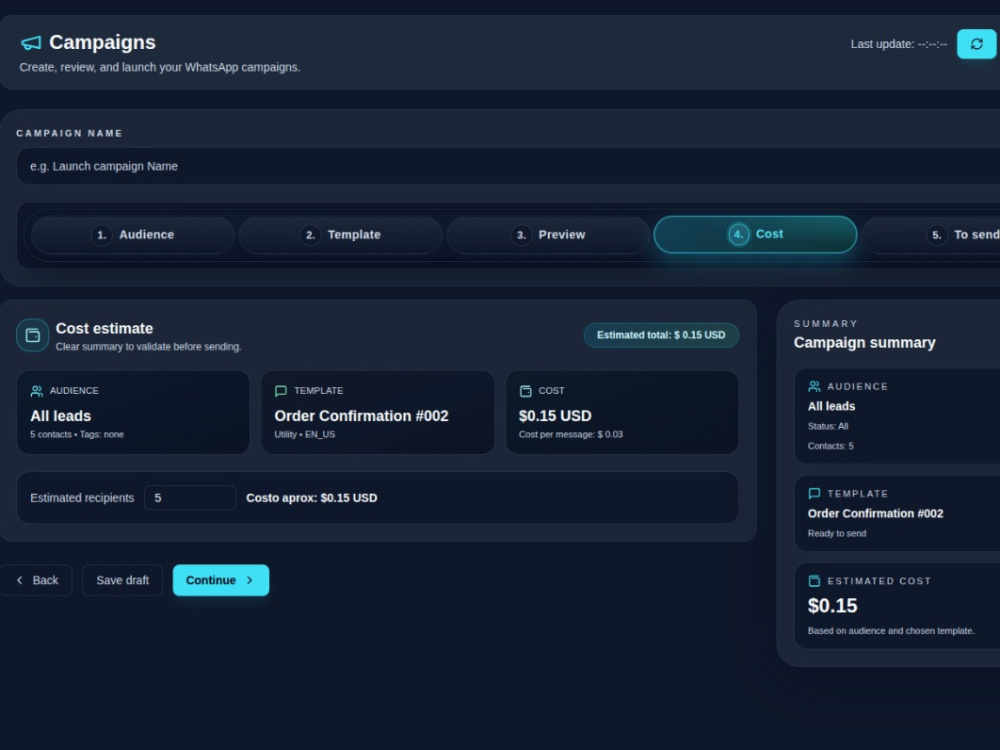Click the Cost estimate wallet icon
This screenshot has width=1000, height=750.
pyautogui.click(x=33, y=335)
